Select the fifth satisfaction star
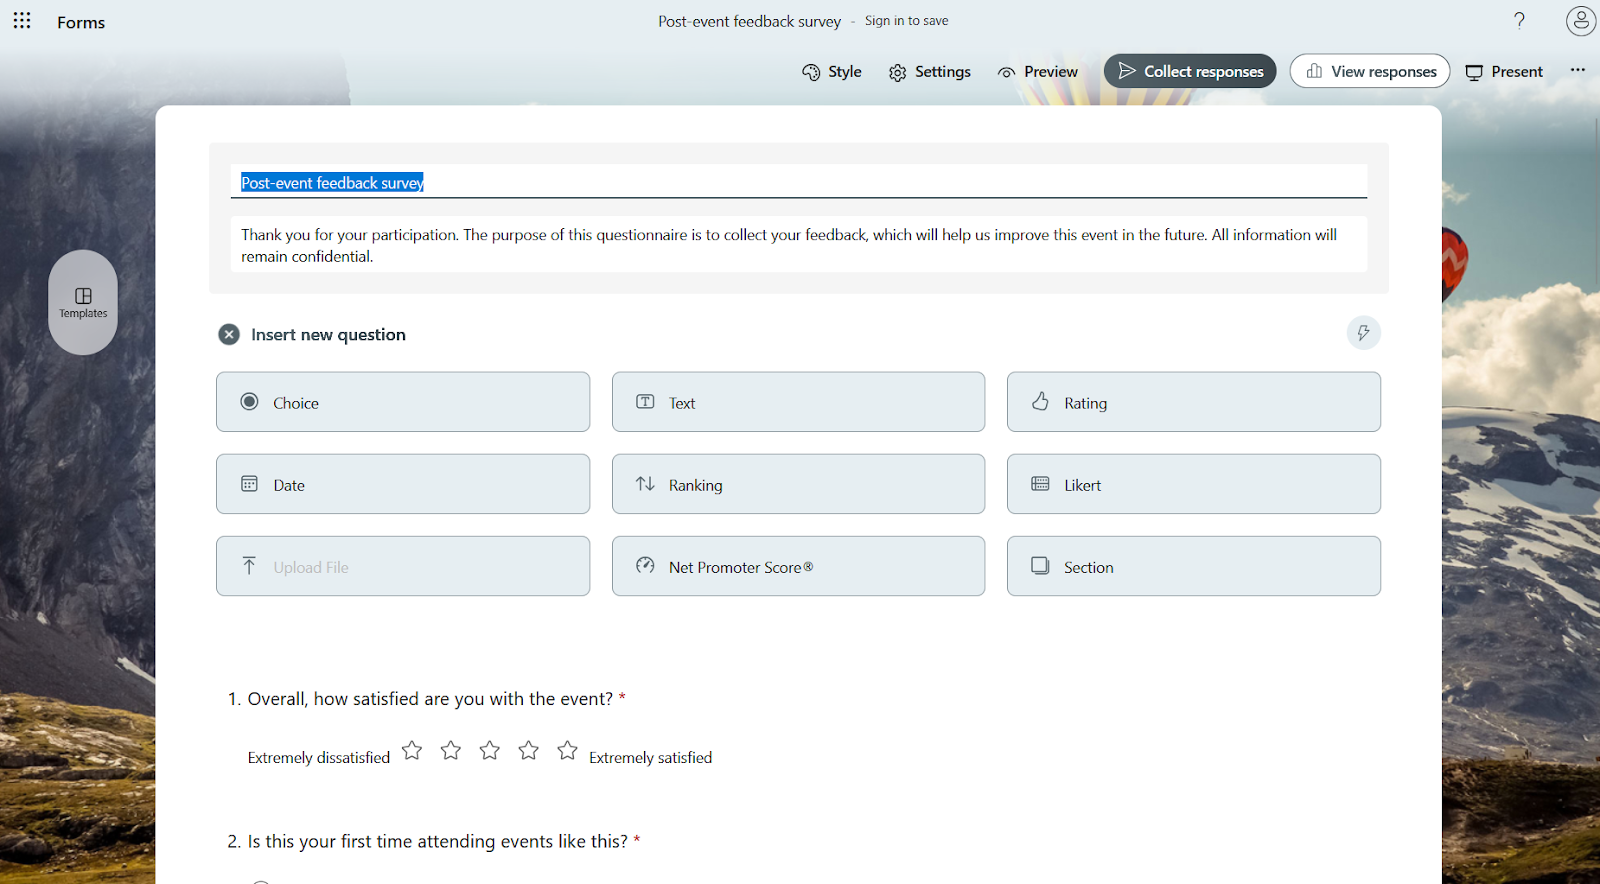The height and width of the screenshot is (884, 1600). point(567,749)
